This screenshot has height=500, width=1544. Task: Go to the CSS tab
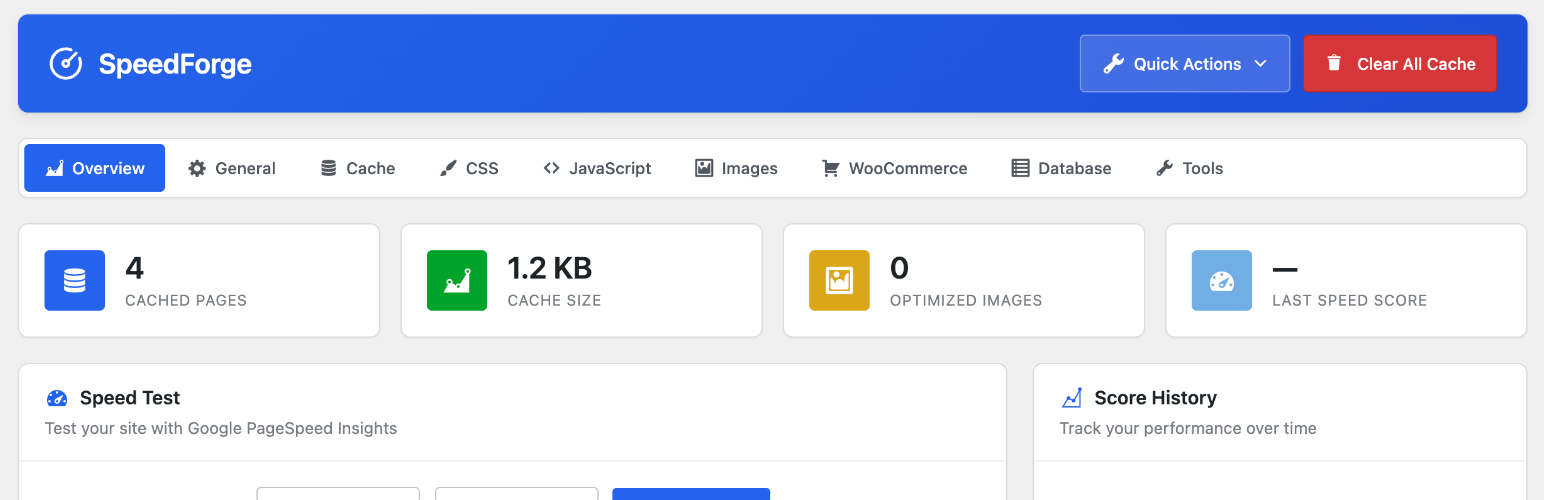coord(469,168)
